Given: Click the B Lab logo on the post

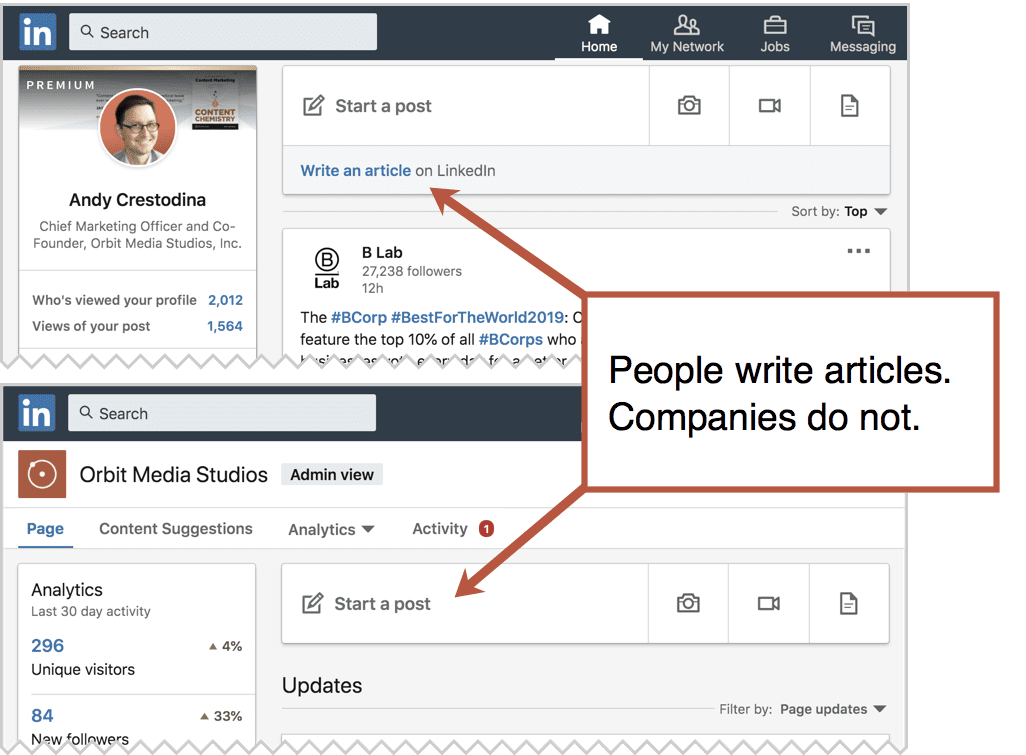Looking at the screenshot, I should [327, 268].
